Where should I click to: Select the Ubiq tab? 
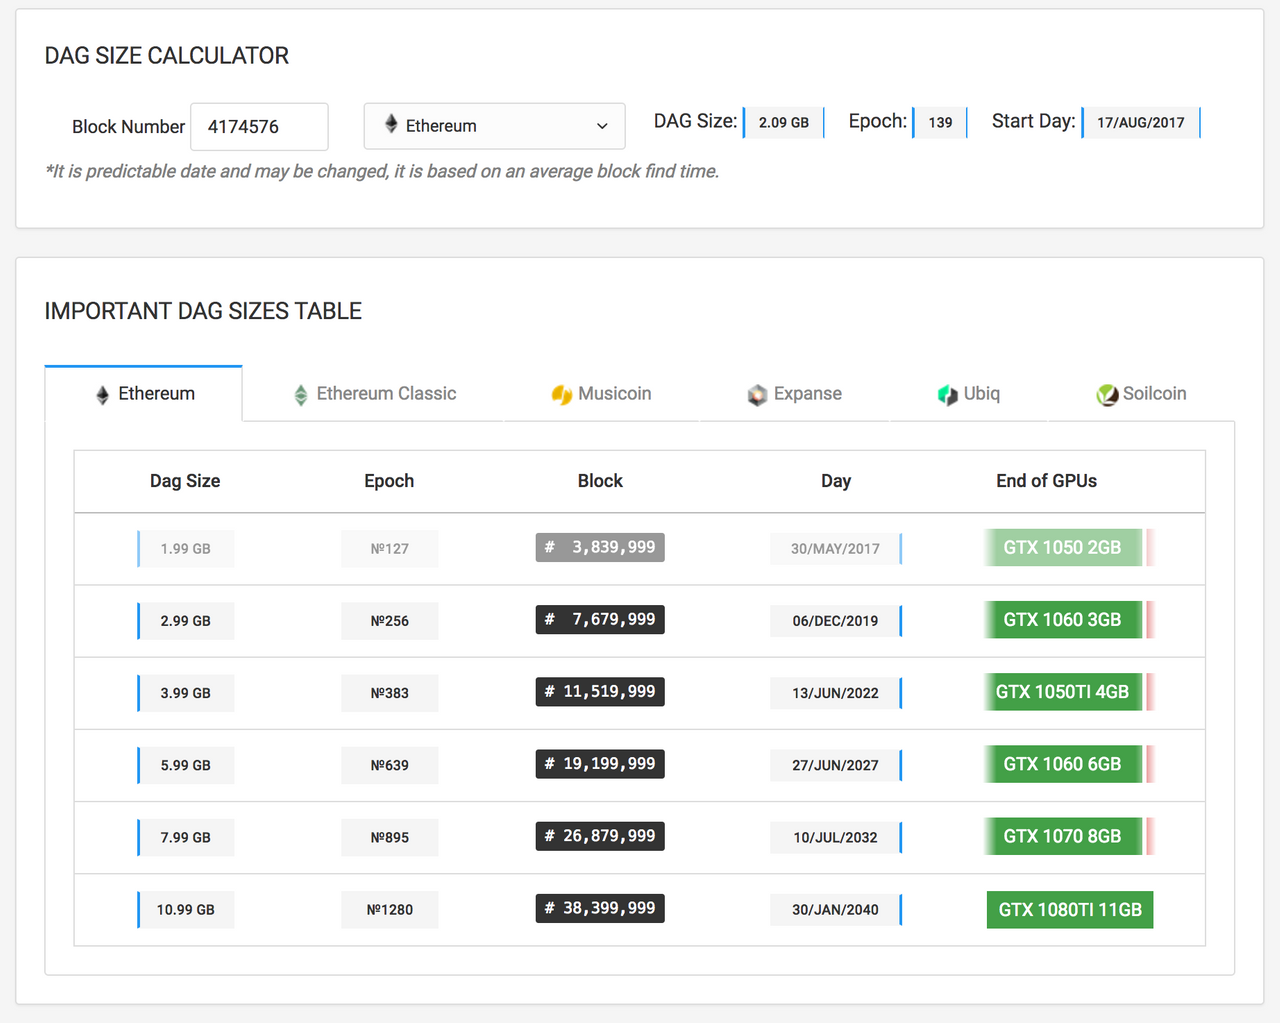click(969, 394)
